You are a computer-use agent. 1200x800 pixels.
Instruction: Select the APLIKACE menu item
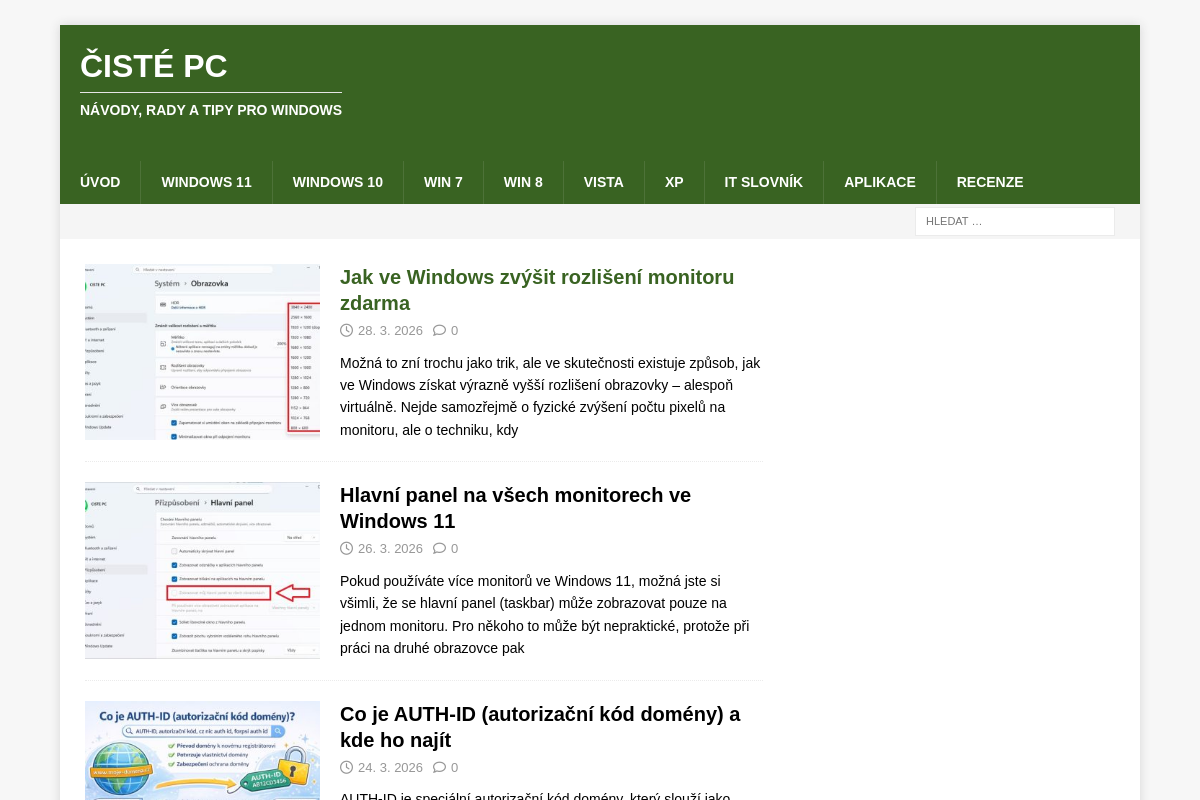[879, 182]
